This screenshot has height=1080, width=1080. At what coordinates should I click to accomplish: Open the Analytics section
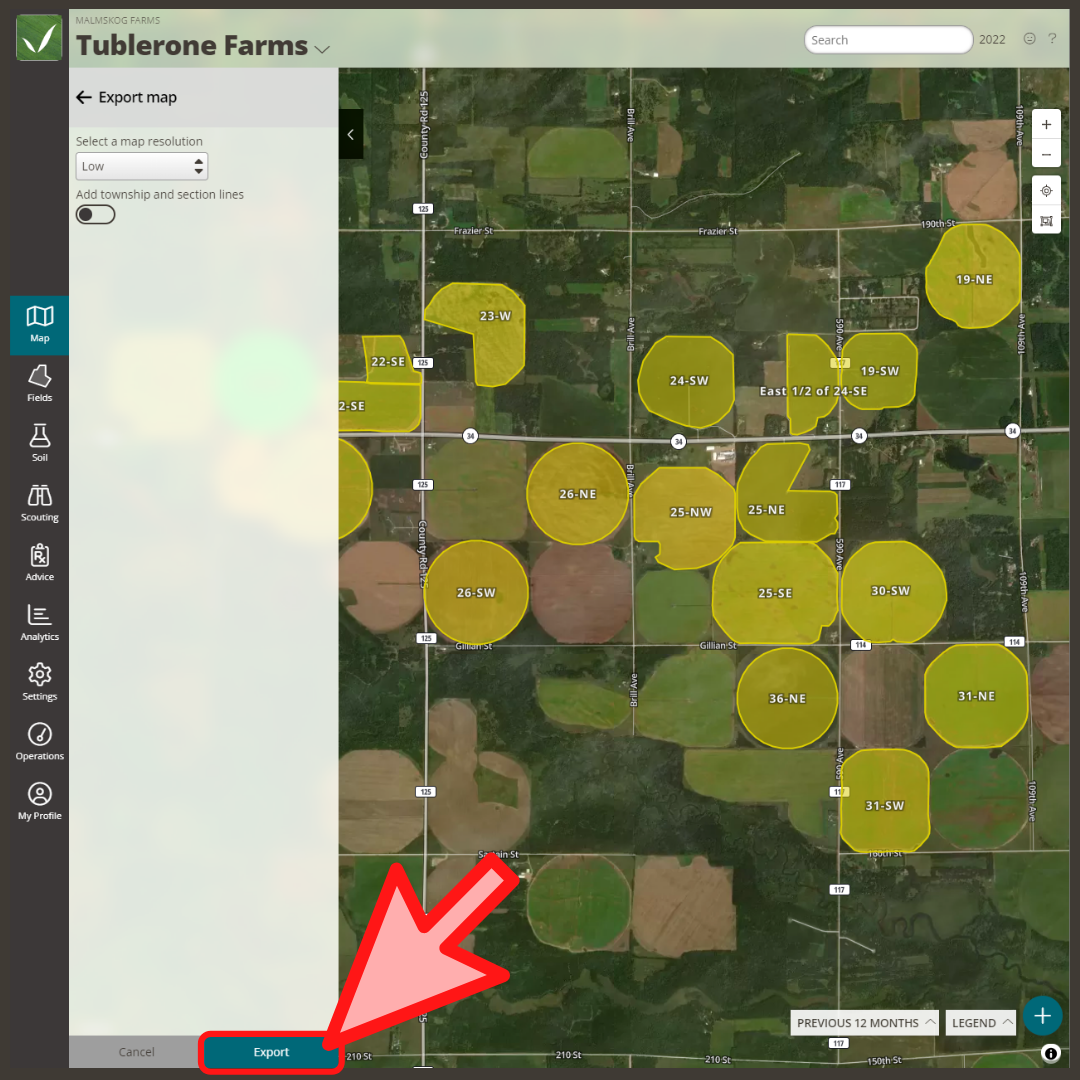click(x=39, y=623)
